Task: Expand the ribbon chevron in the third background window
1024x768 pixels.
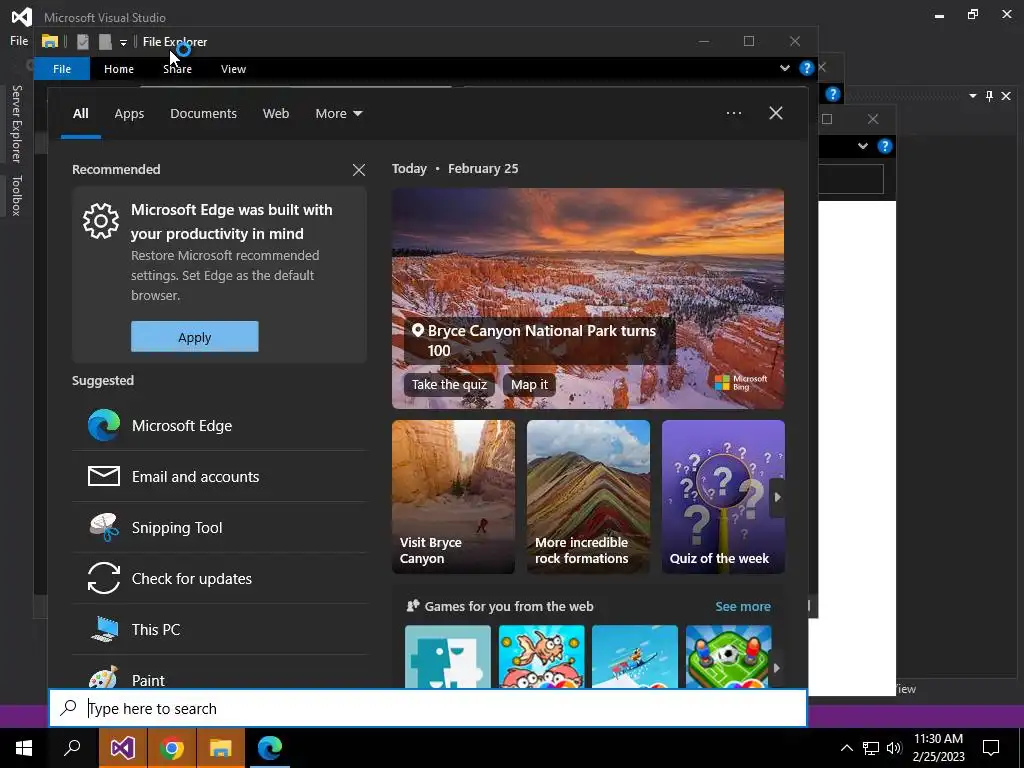Action: [x=863, y=146]
